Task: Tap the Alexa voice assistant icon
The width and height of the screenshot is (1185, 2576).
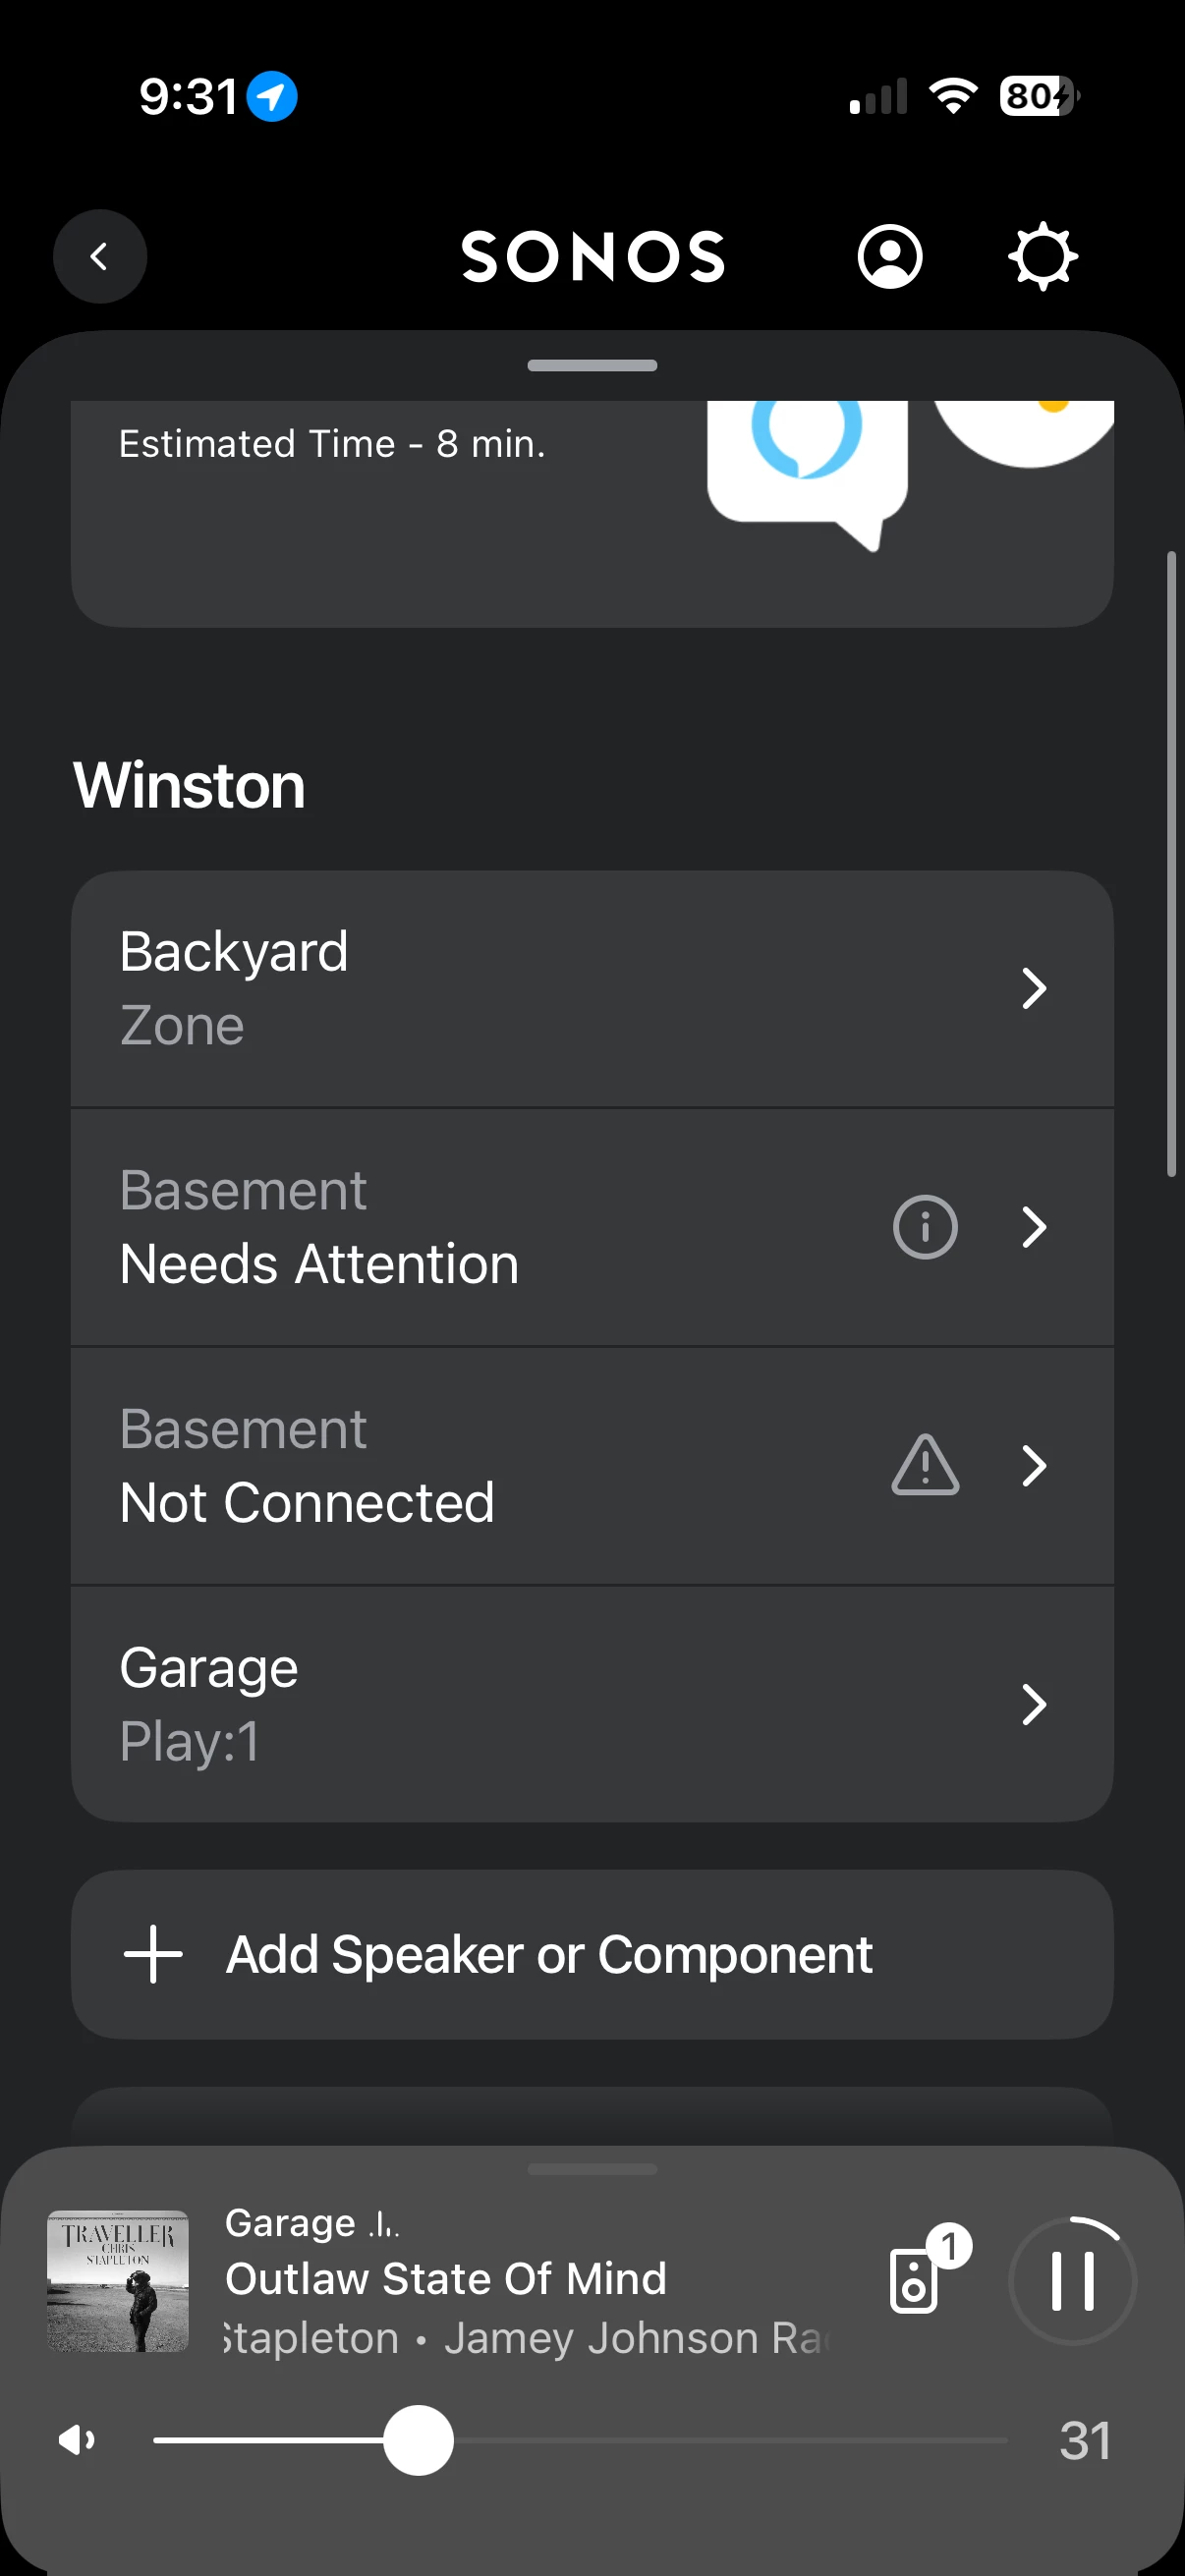Action: pos(806,440)
